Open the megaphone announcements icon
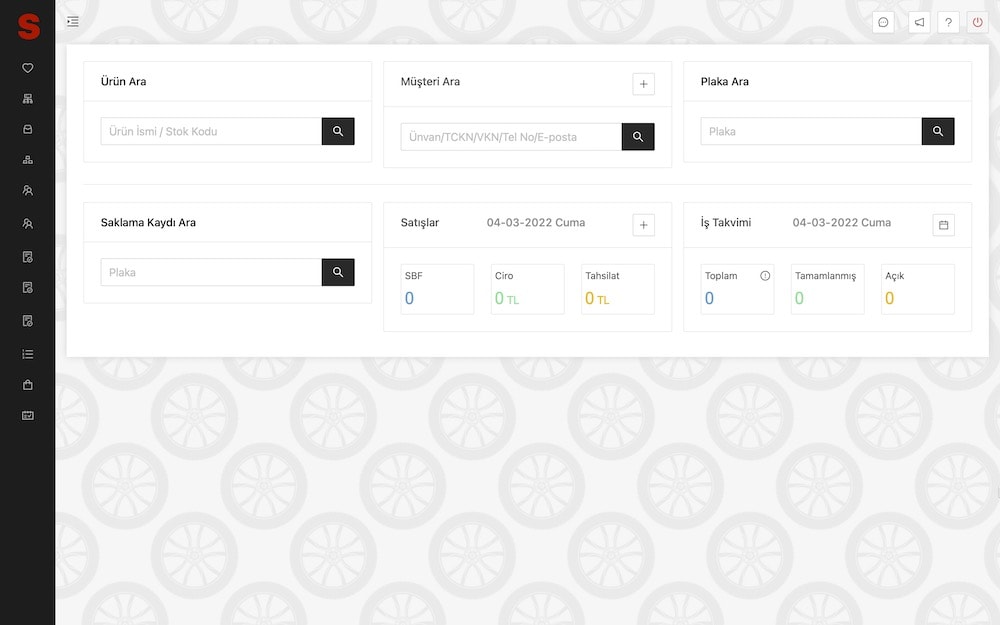The width and height of the screenshot is (1000, 625). pyautogui.click(x=919, y=22)
